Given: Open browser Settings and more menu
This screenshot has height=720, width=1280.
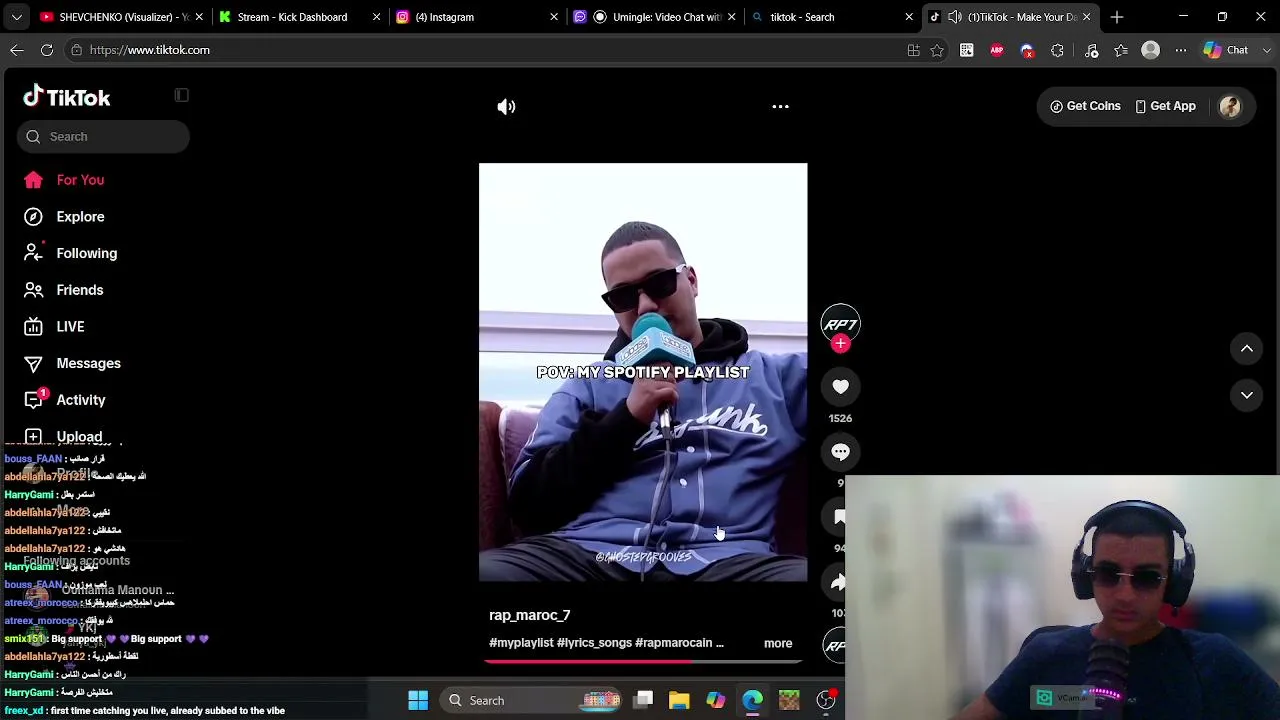Looking at the screenshot, I should pos(1181,50).
